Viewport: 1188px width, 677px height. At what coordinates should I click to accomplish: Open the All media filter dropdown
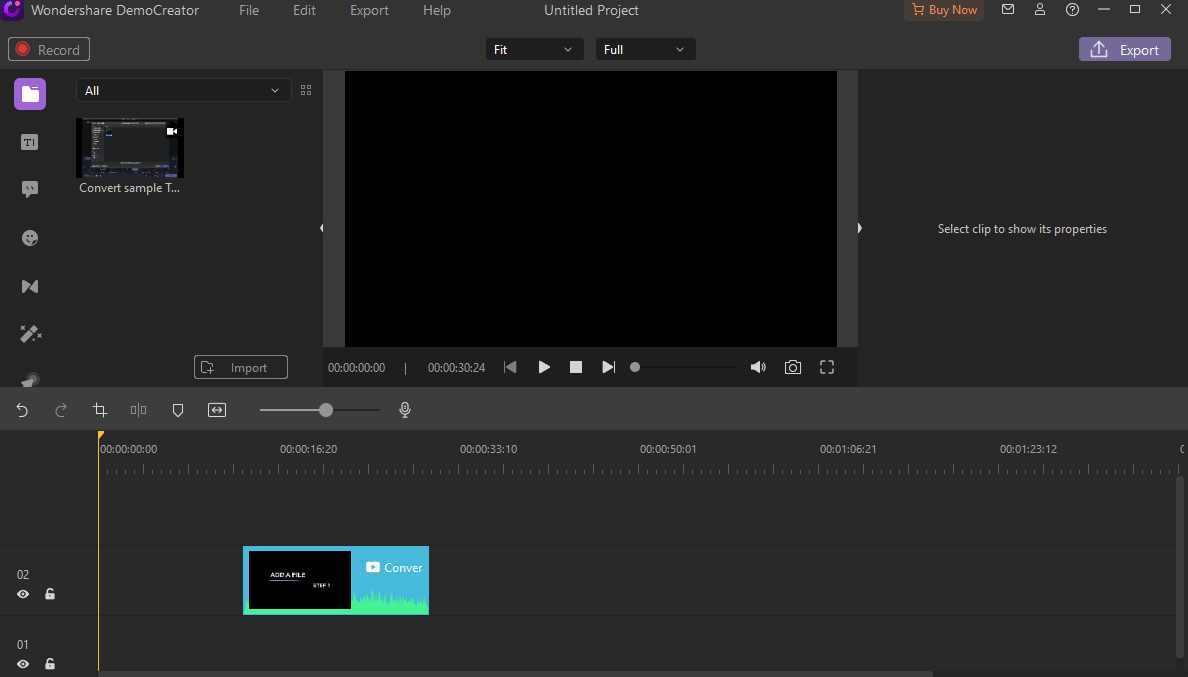click(x=183, y=90)
